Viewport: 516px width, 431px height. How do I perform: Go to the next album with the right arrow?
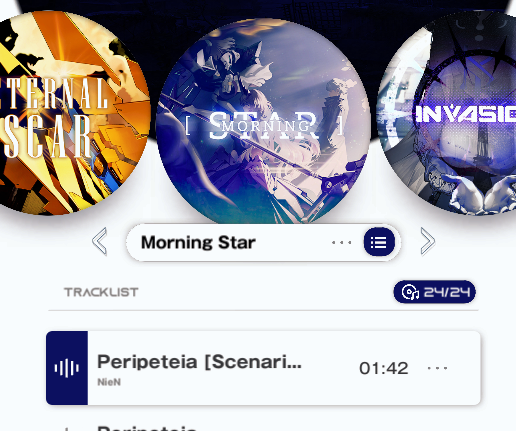pyautogui.click(x=428, y=241)
